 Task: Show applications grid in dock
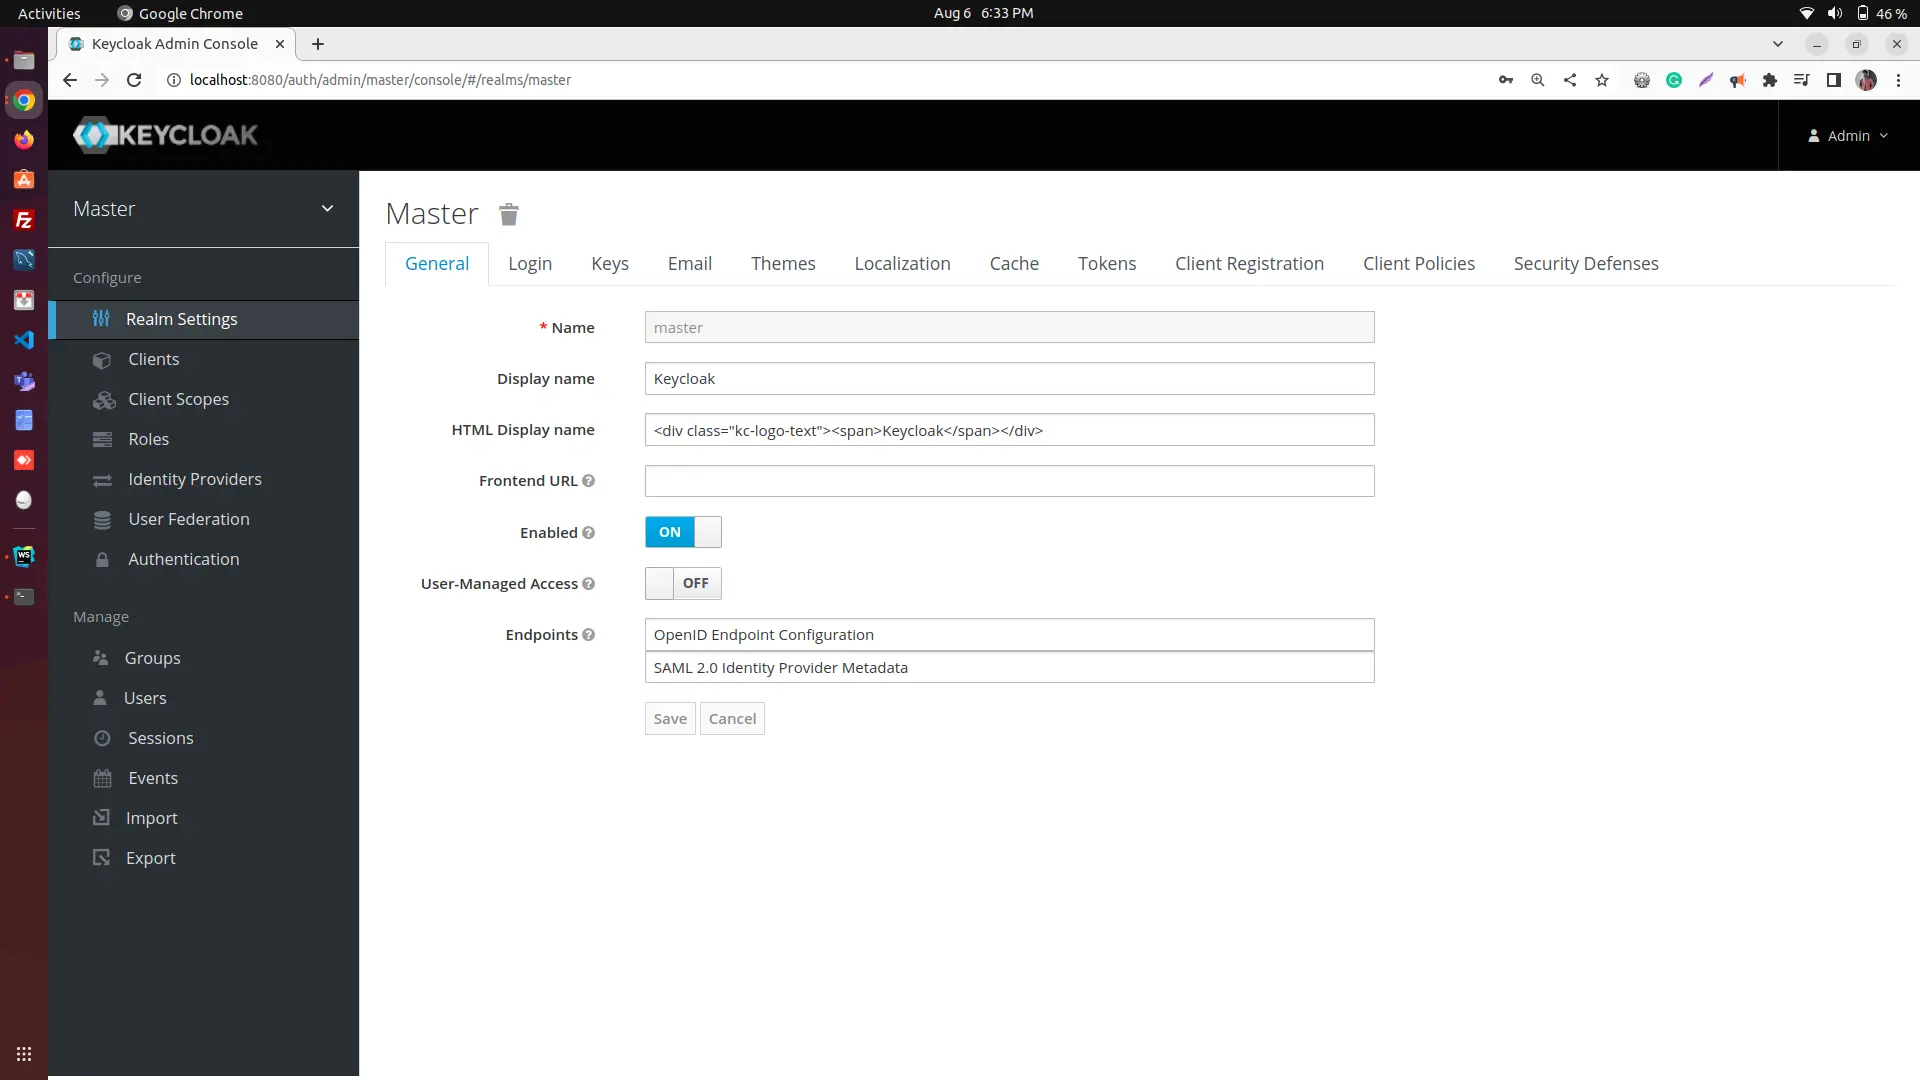tap(24, 1054)
